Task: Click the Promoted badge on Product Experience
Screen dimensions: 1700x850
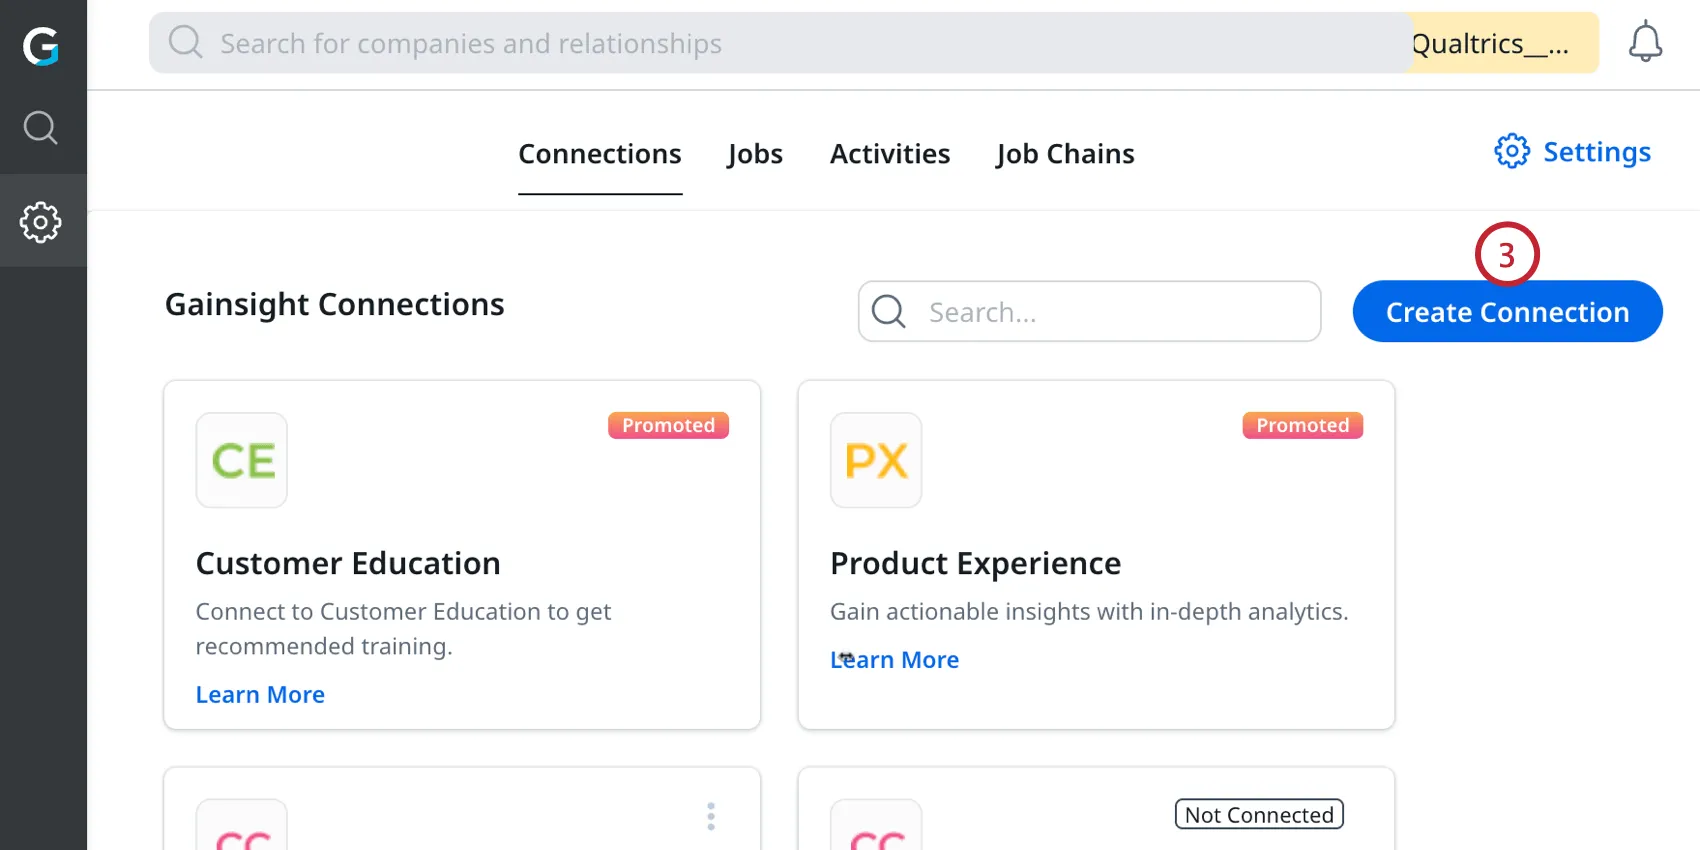Action: pos(1302,424)
